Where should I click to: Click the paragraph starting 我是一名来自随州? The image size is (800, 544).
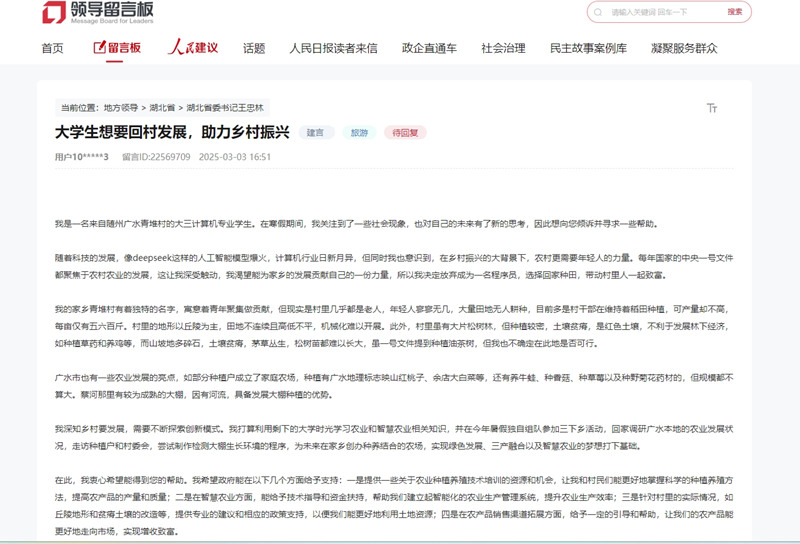click(x=357, y=224)
